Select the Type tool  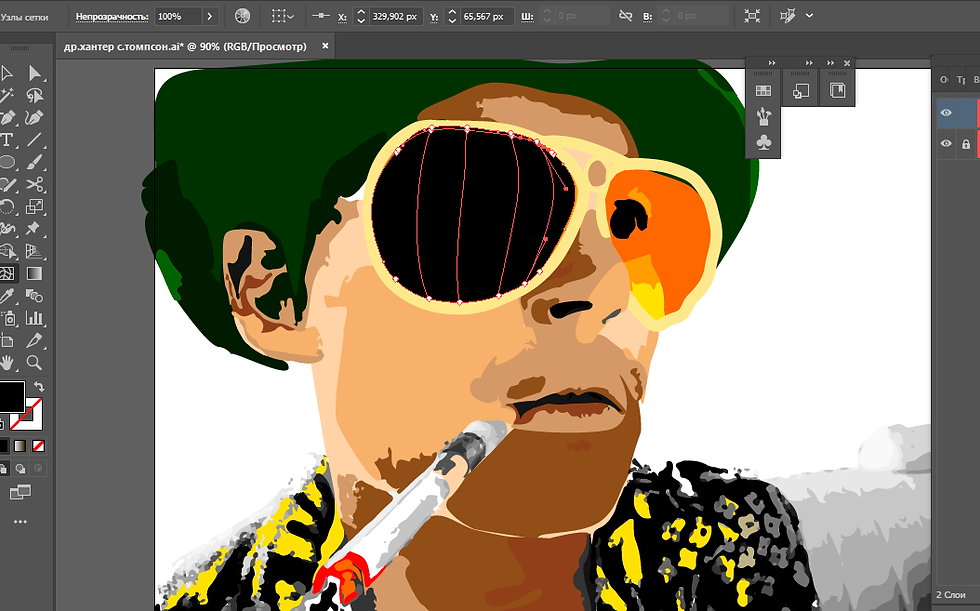coord(6,140)
